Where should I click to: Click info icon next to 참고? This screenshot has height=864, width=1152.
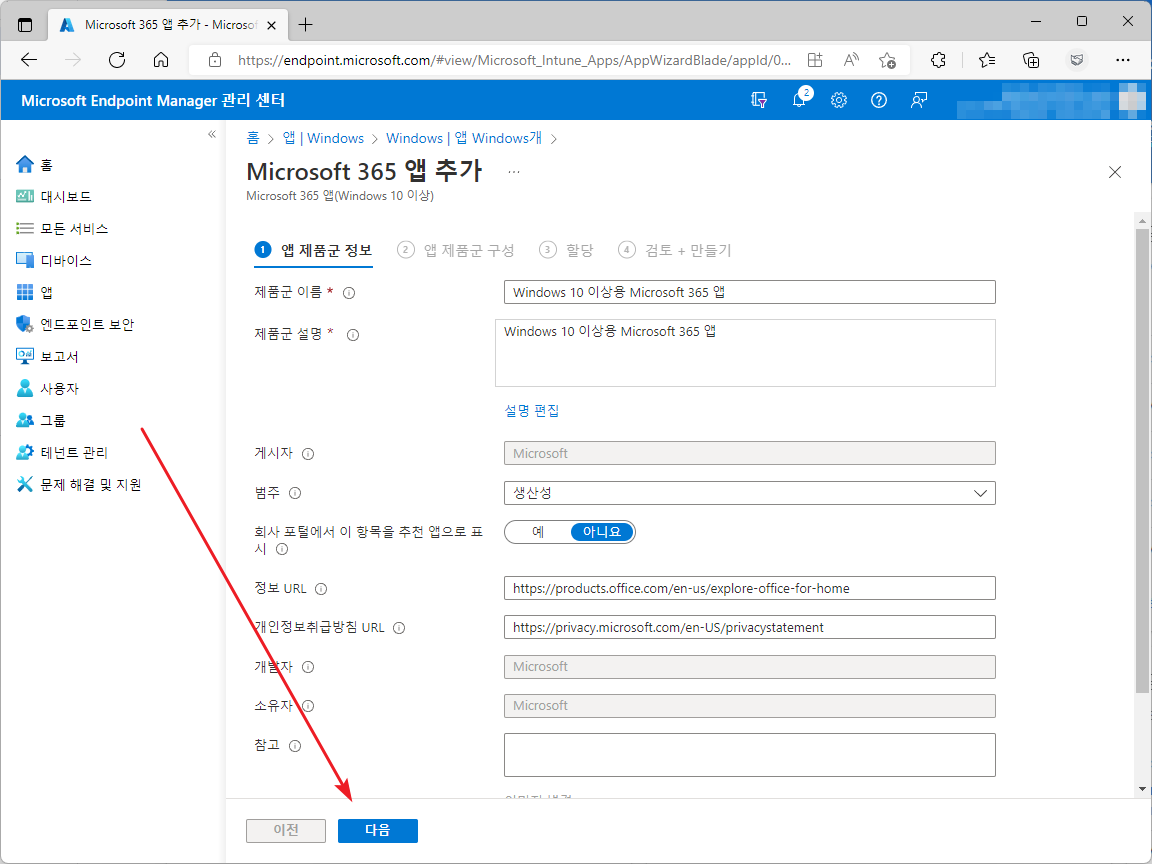[x=295, y=746]
